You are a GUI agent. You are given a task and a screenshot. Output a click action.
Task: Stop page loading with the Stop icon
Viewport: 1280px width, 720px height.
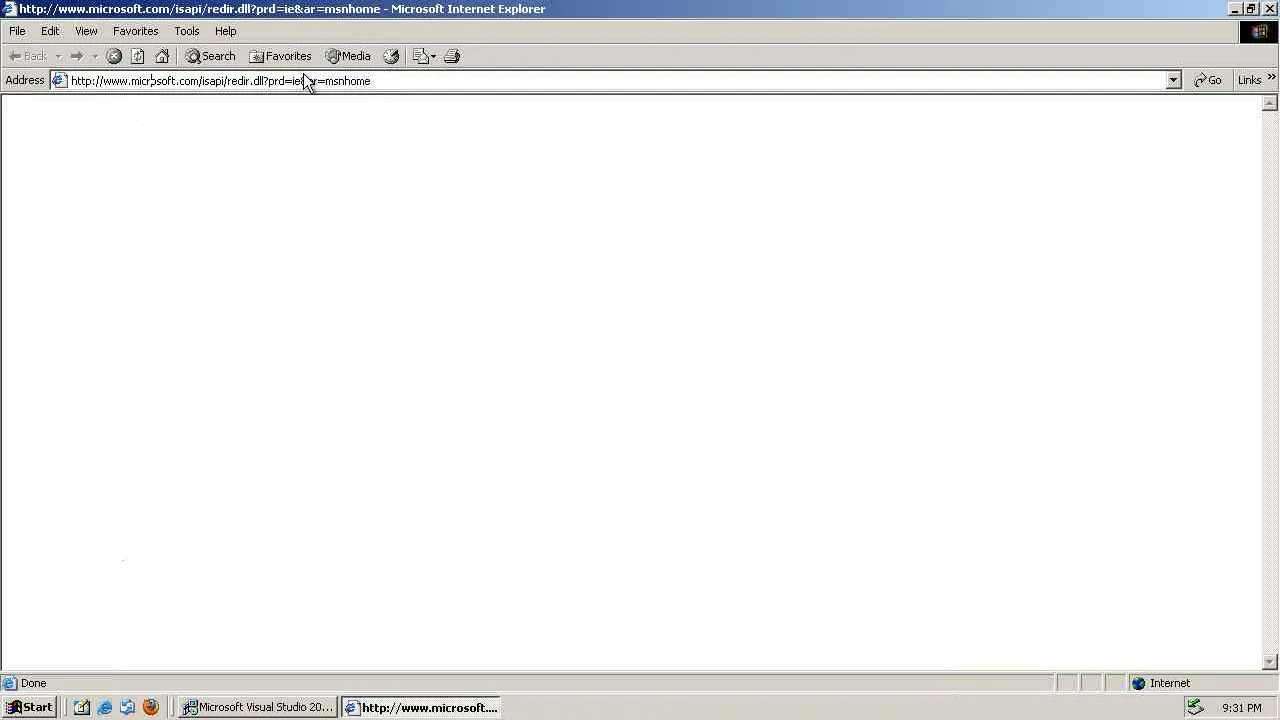(x=114, y=56)
